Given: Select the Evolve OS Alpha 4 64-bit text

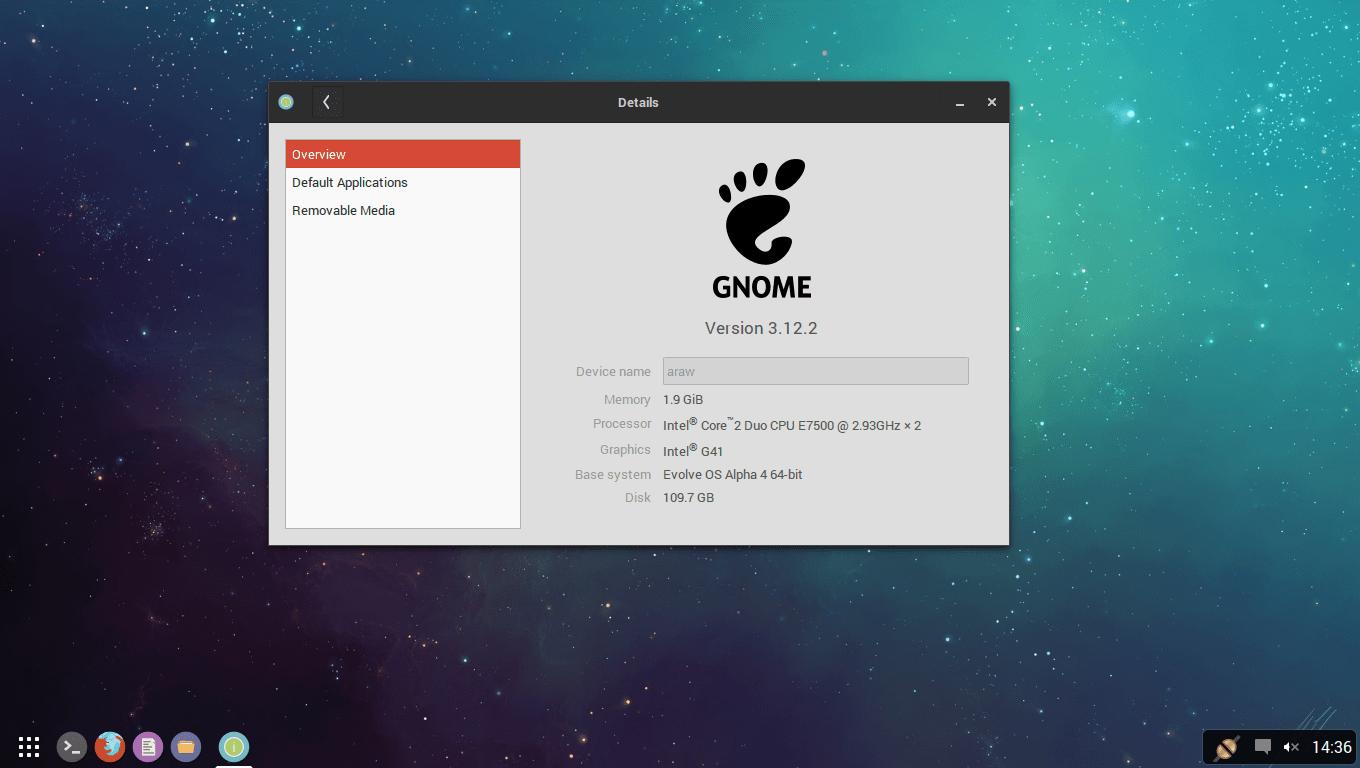Looking at the screenshot, I should click(x=733, y=474).
